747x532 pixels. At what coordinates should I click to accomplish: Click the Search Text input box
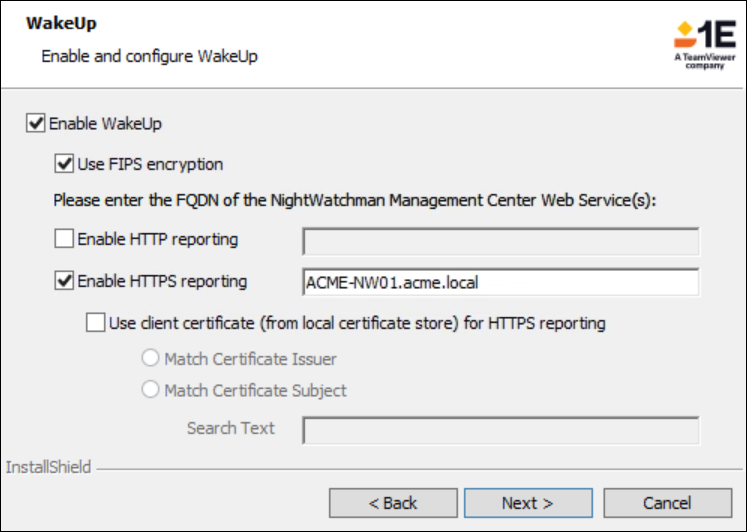click(500, 430)
